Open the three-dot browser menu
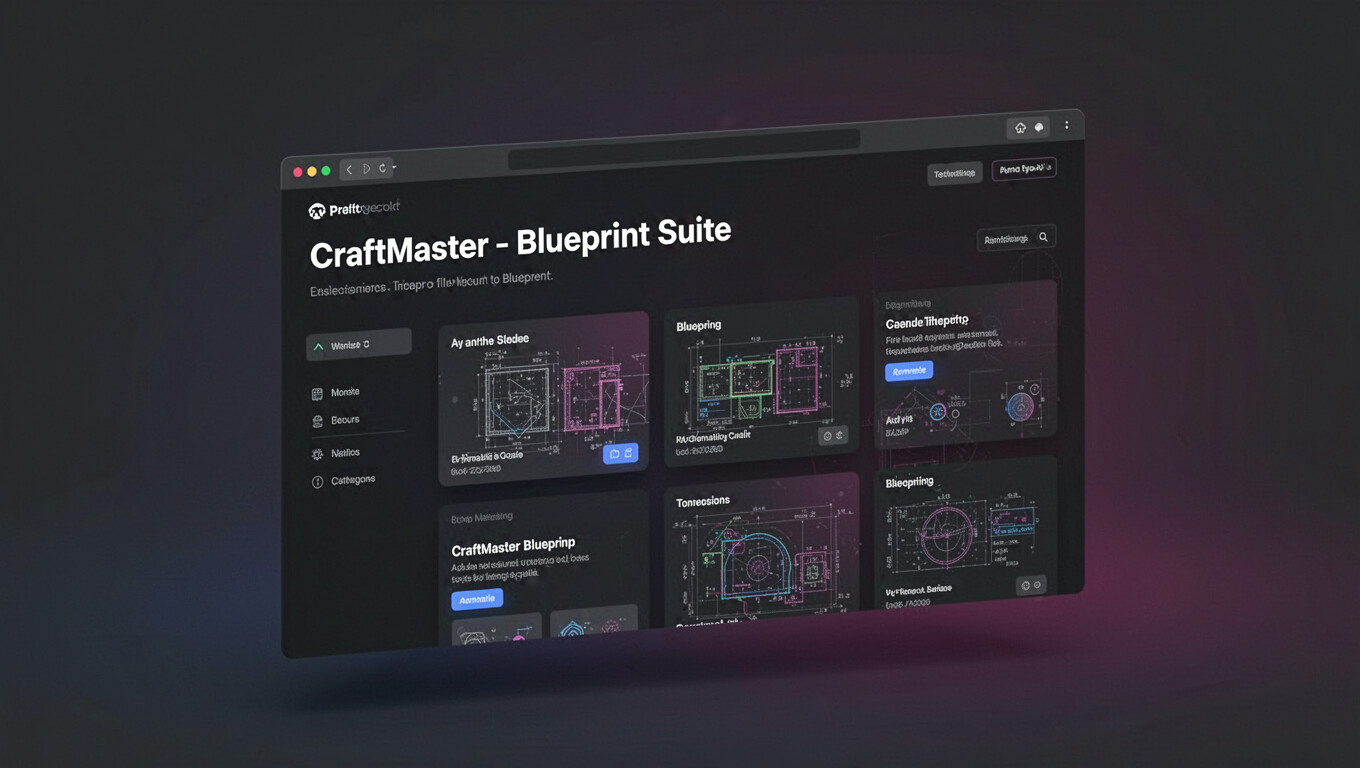Image resolution: width=1360 pixels, height=768 pixels. pos(1067,126)
